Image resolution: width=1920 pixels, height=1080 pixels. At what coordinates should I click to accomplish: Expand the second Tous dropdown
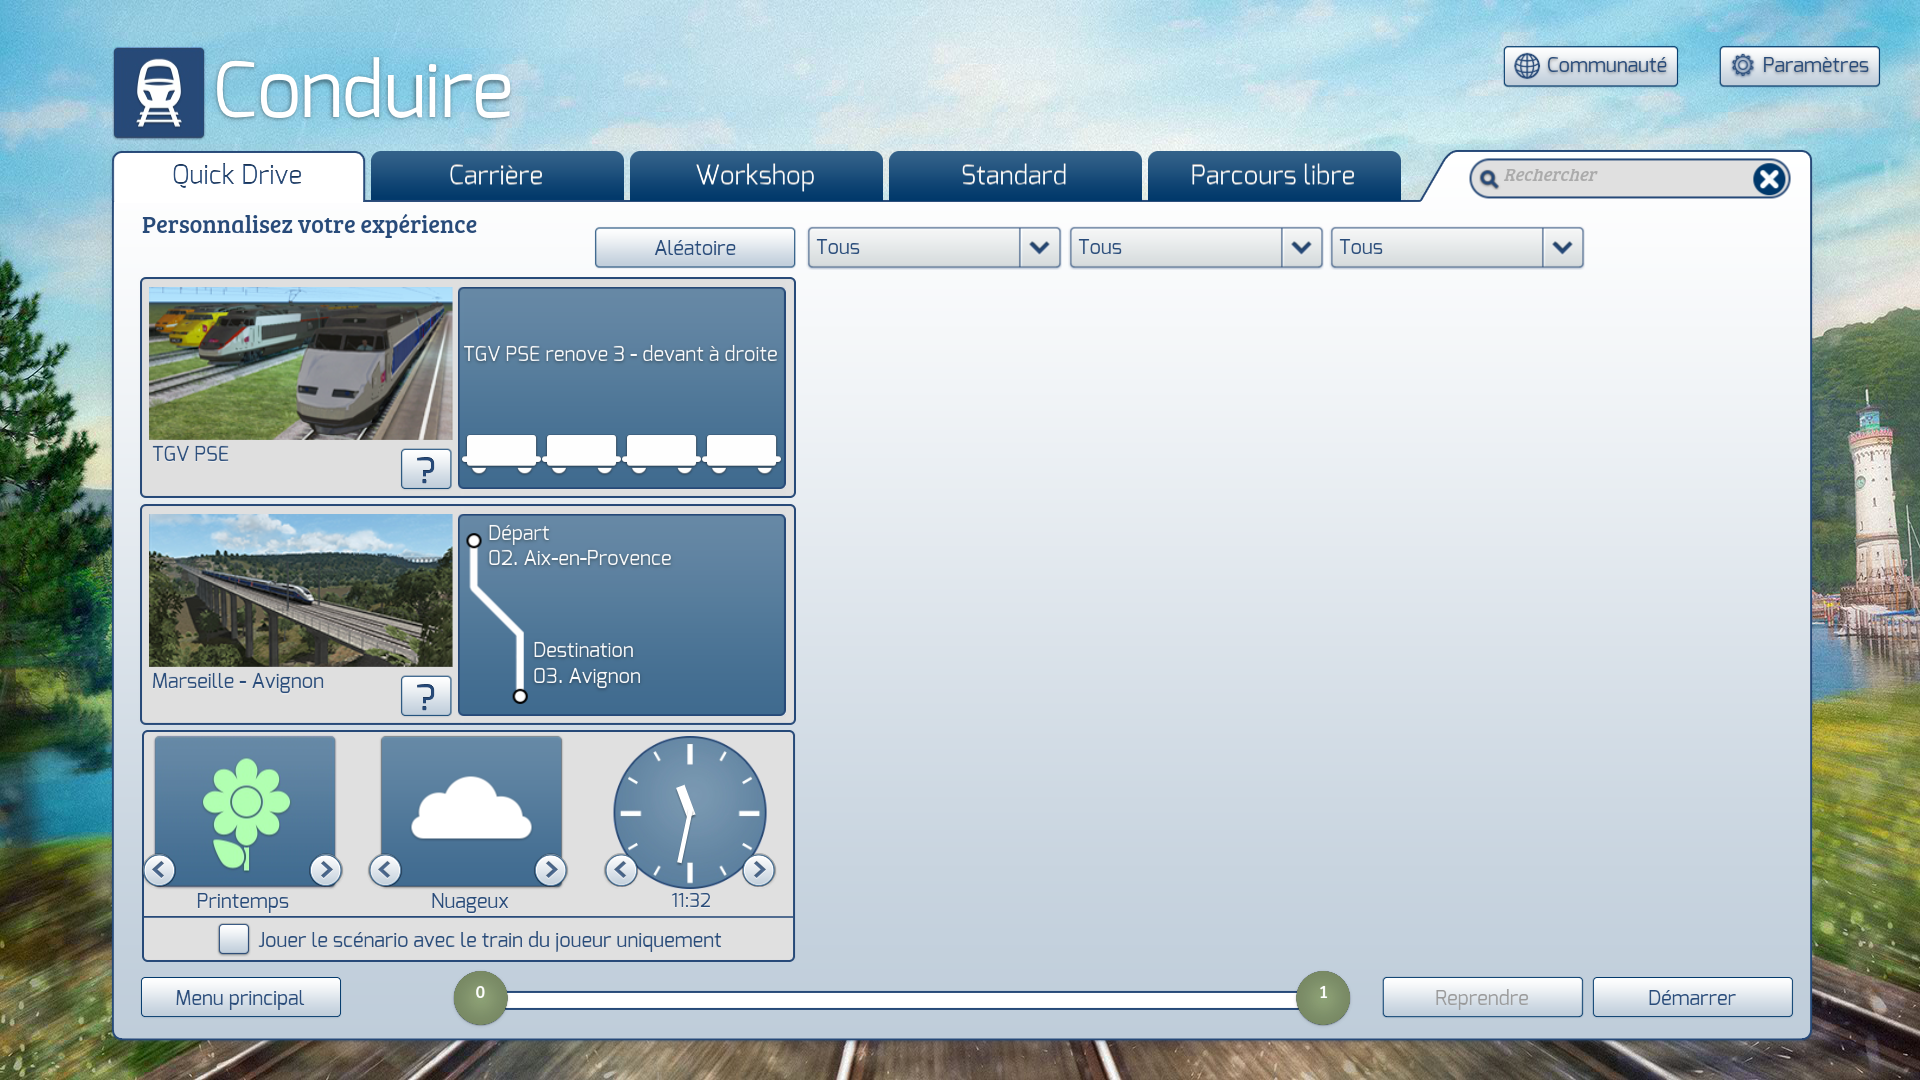click(x=1301, y=247)
